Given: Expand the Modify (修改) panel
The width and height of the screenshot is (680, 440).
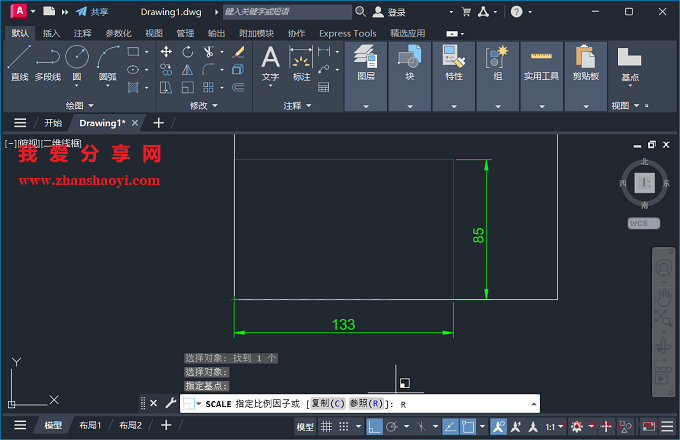Looking at the screenshot, I should click(204, 105).
